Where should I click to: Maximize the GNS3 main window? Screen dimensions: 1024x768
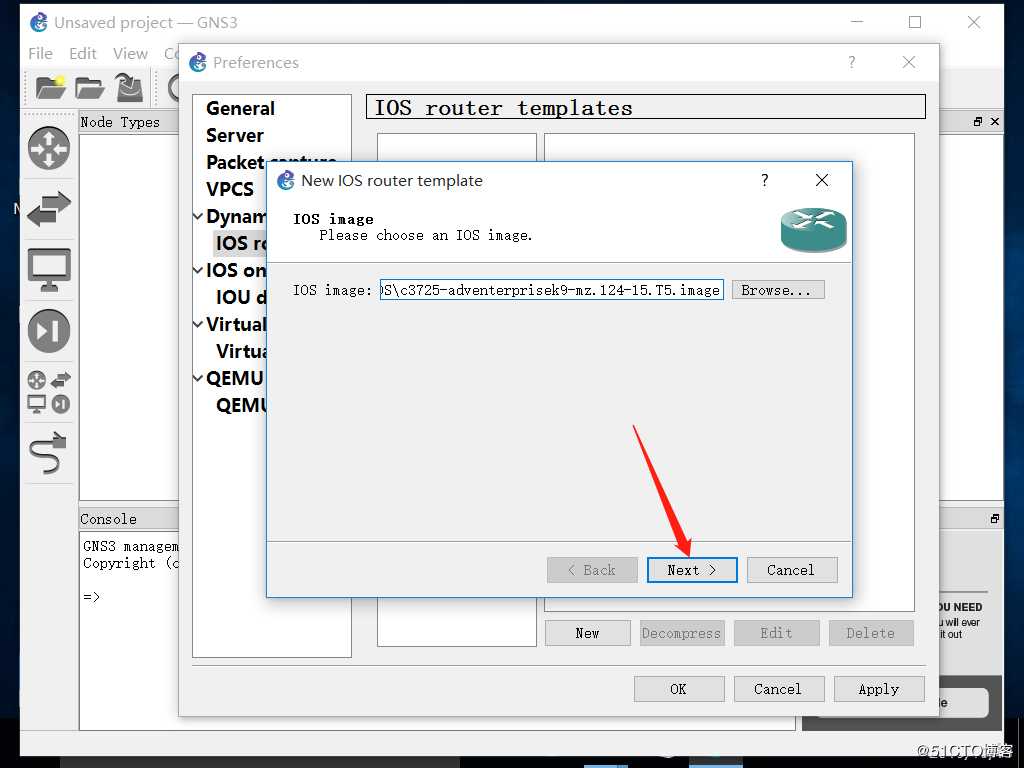pyautogui.click(x=915, y=22)
